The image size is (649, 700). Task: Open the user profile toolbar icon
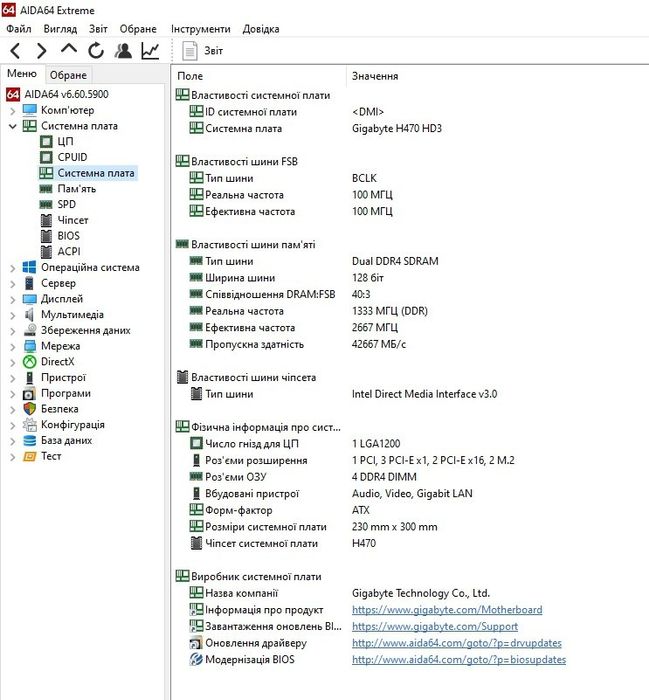click(x=123, y=50)
